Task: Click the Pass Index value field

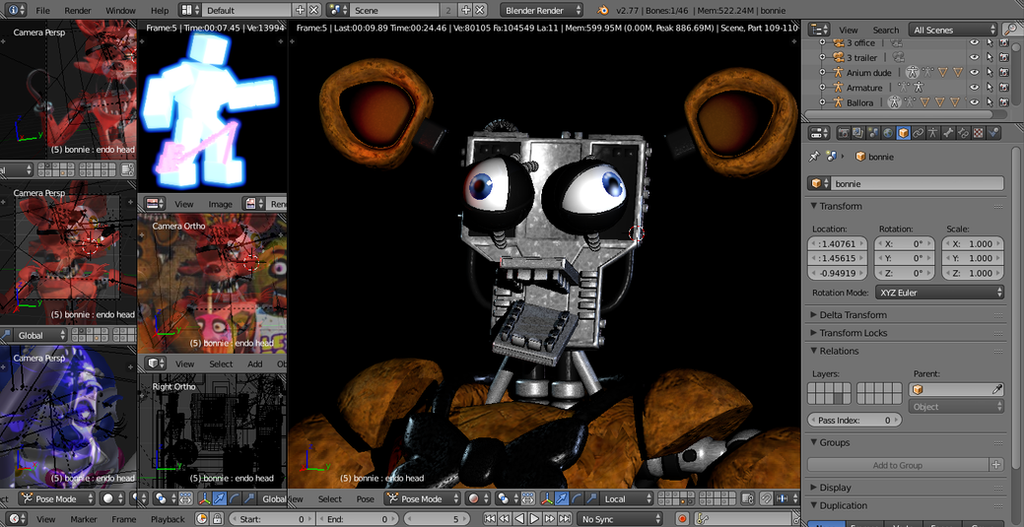Action: (x=855, y=420)
